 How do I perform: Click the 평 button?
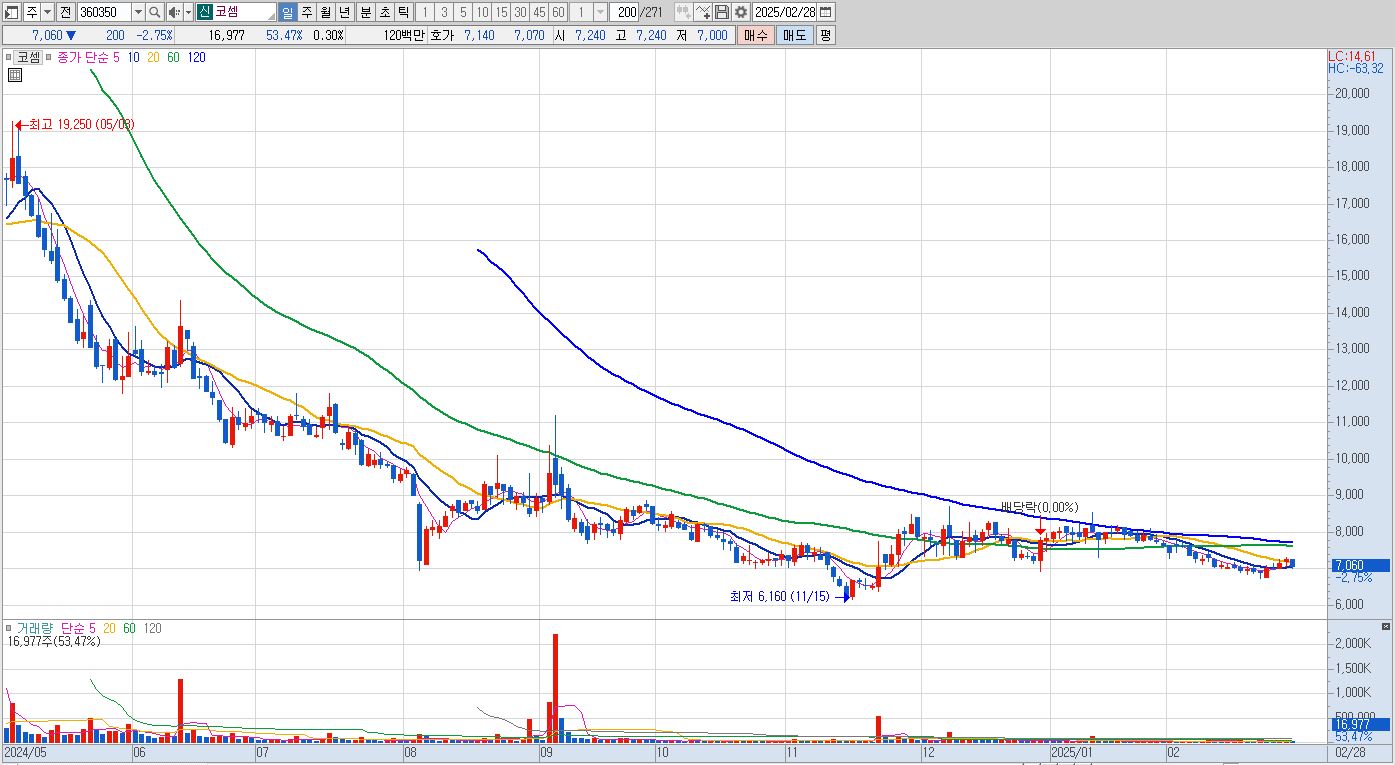[x=825, y=35]
